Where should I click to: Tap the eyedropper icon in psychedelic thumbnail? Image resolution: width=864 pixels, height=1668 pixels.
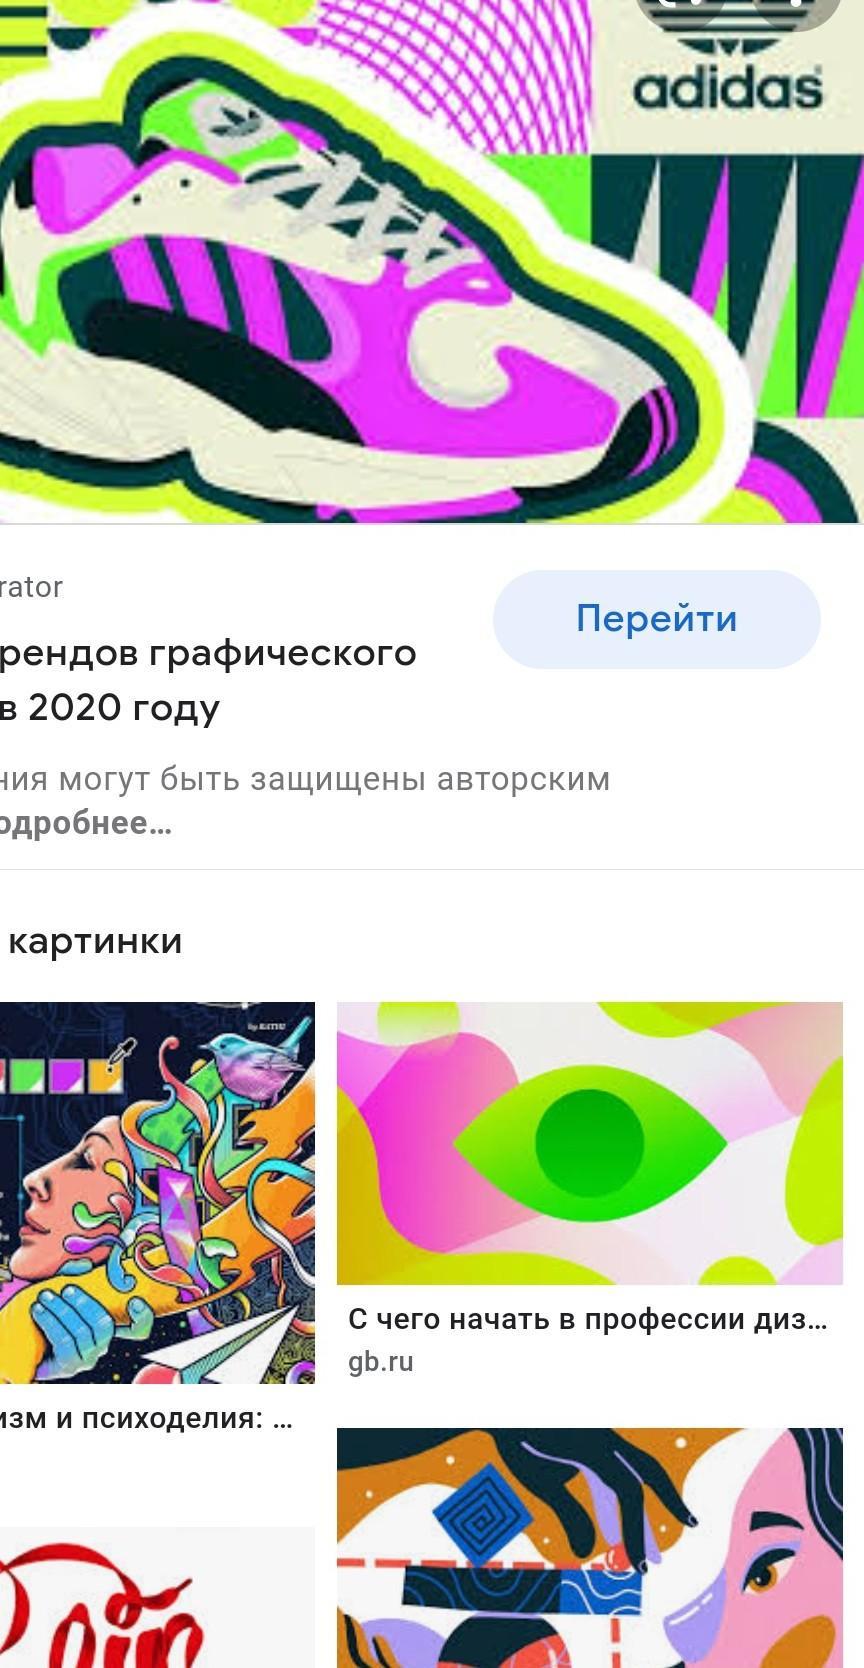122,1054
